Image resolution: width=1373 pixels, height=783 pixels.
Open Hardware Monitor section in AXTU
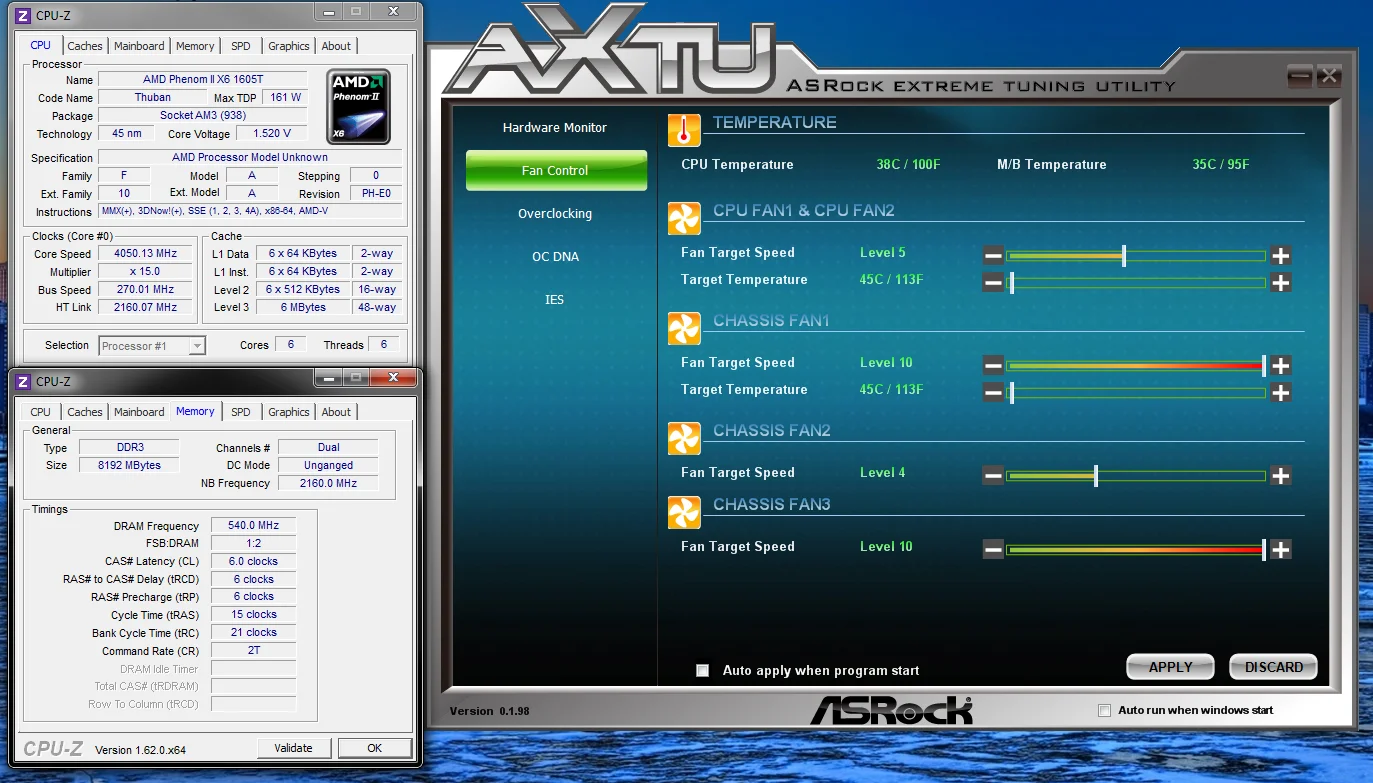[555, 128]
